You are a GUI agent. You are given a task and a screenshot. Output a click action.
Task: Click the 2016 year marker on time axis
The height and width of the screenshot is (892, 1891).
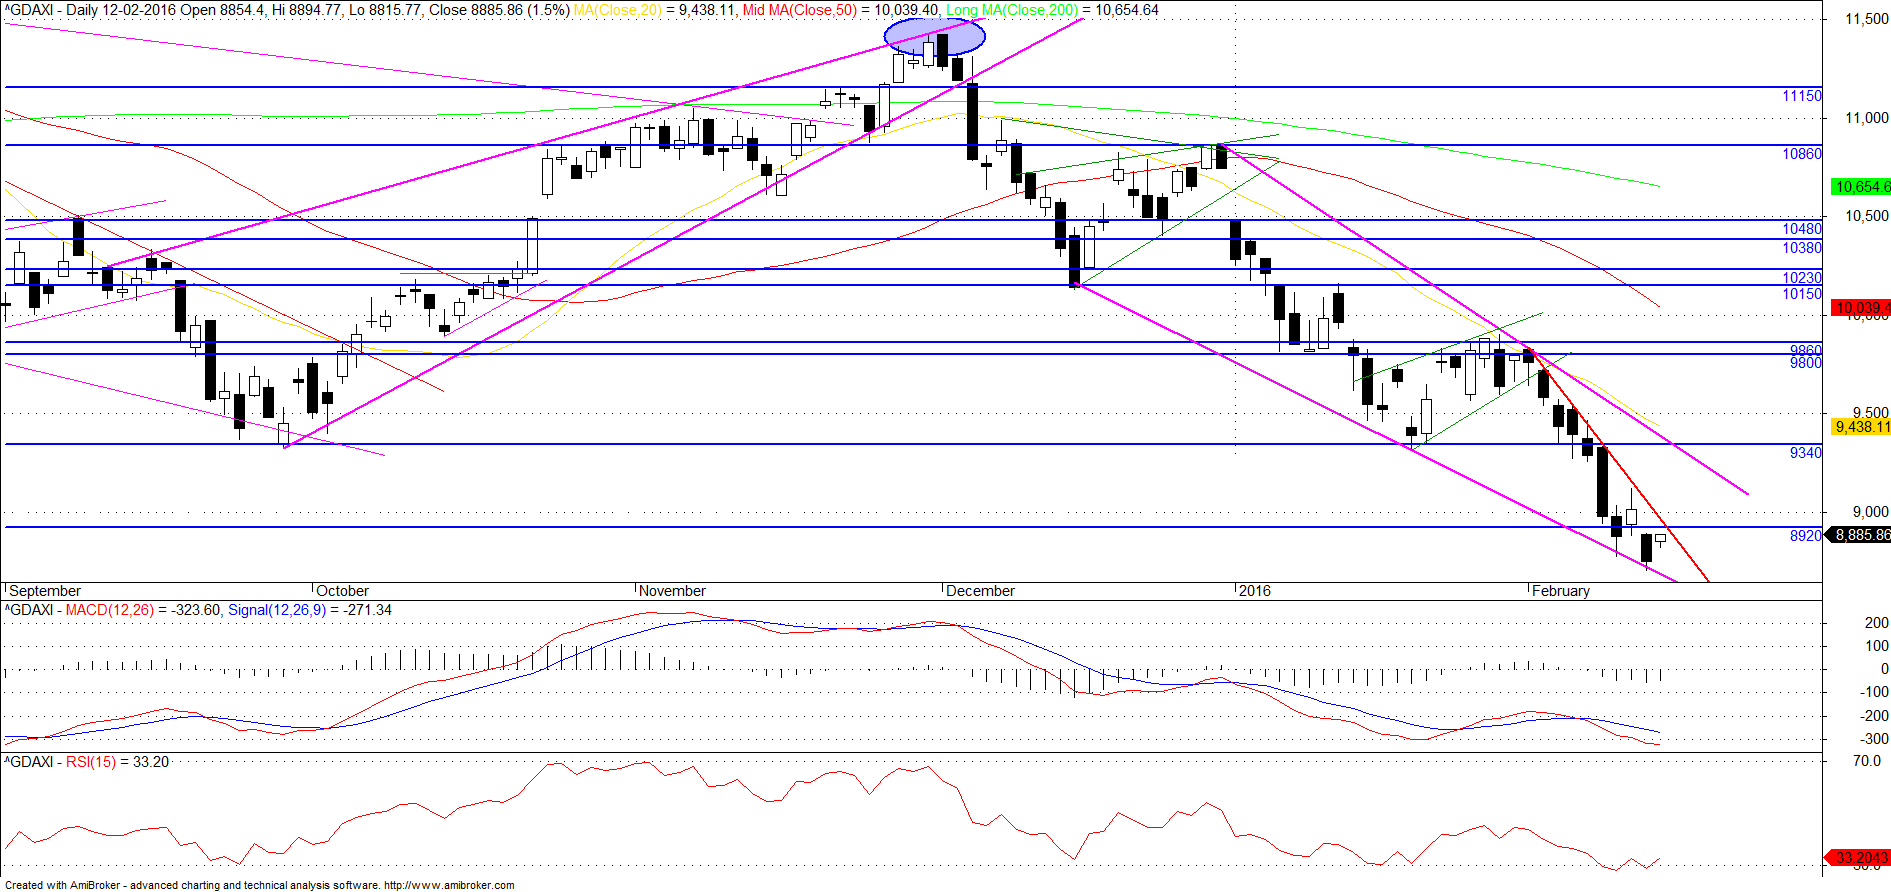click(1254, 591)
